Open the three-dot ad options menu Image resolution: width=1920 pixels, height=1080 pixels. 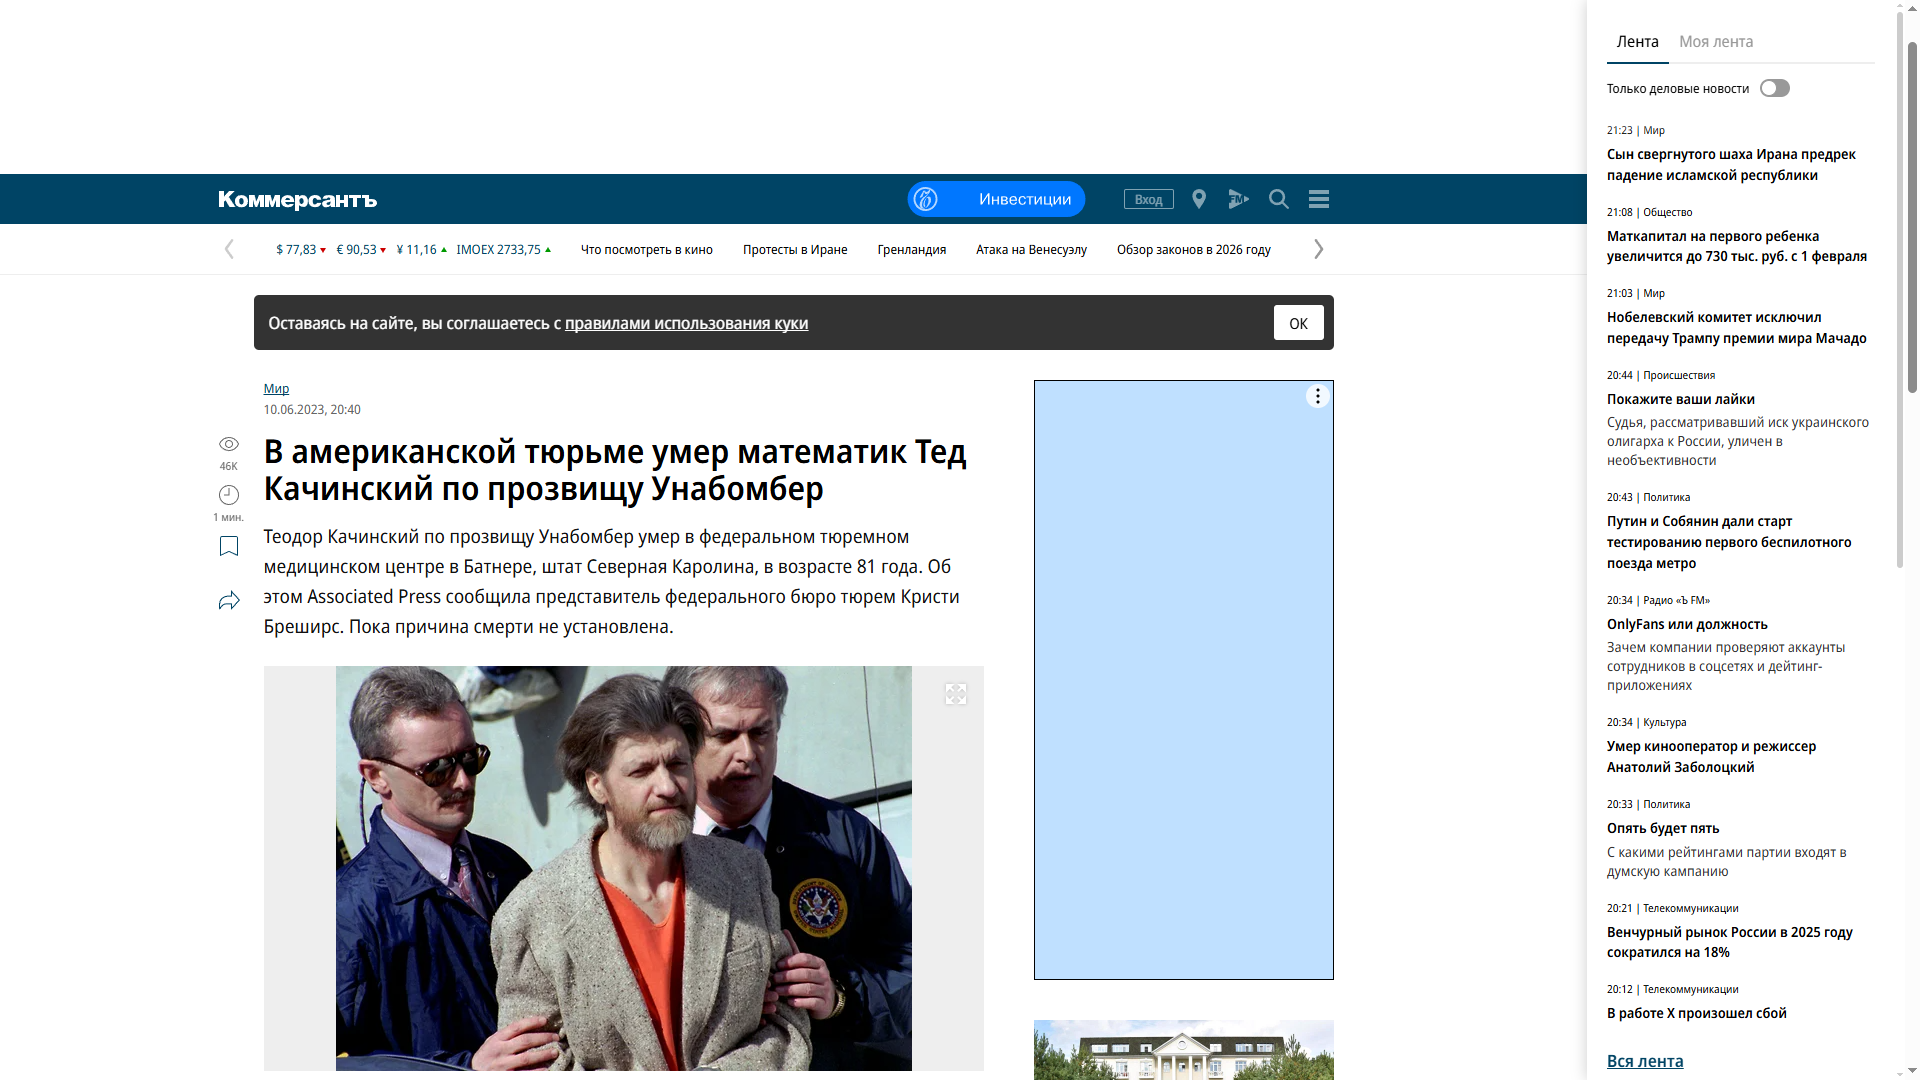point(1317,397)
